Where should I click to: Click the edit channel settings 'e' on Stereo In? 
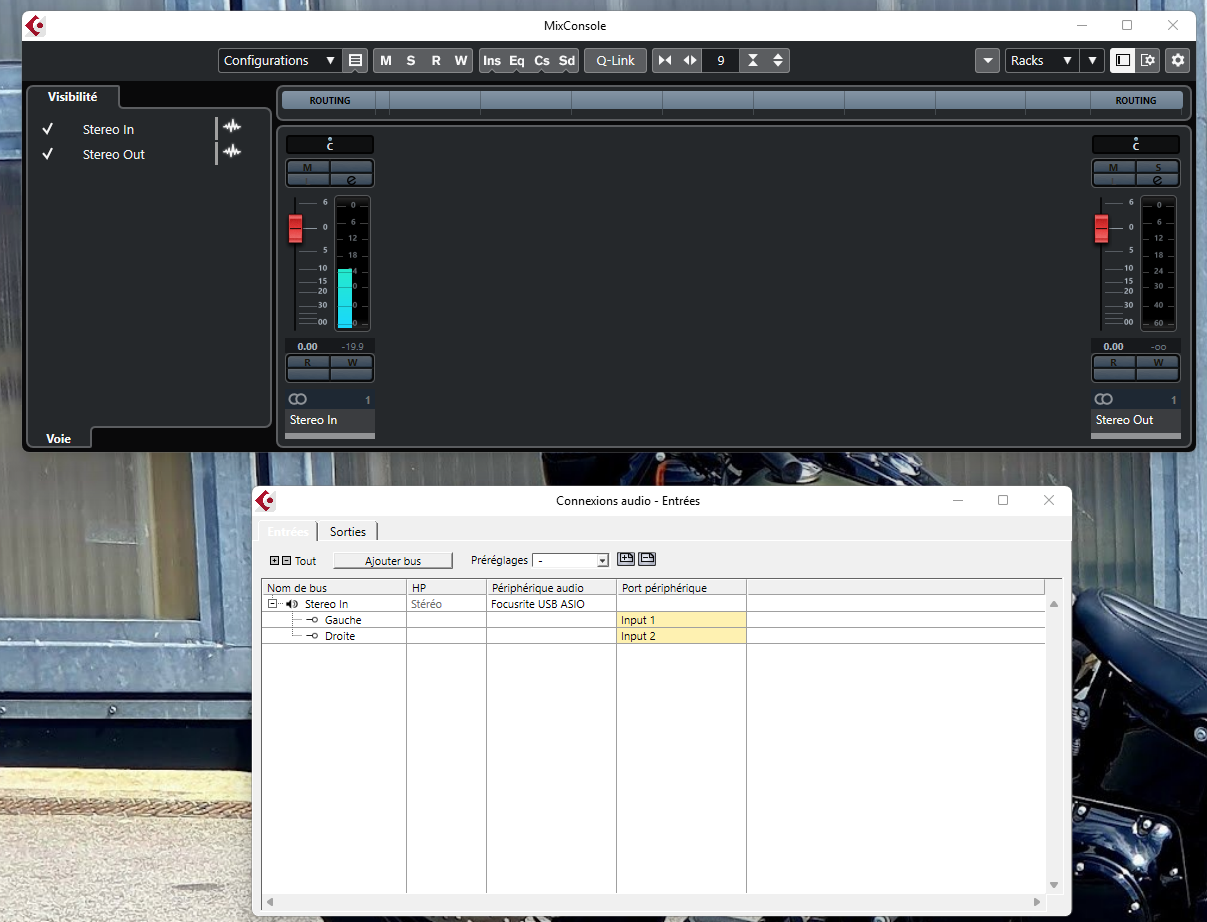(351, 180)
